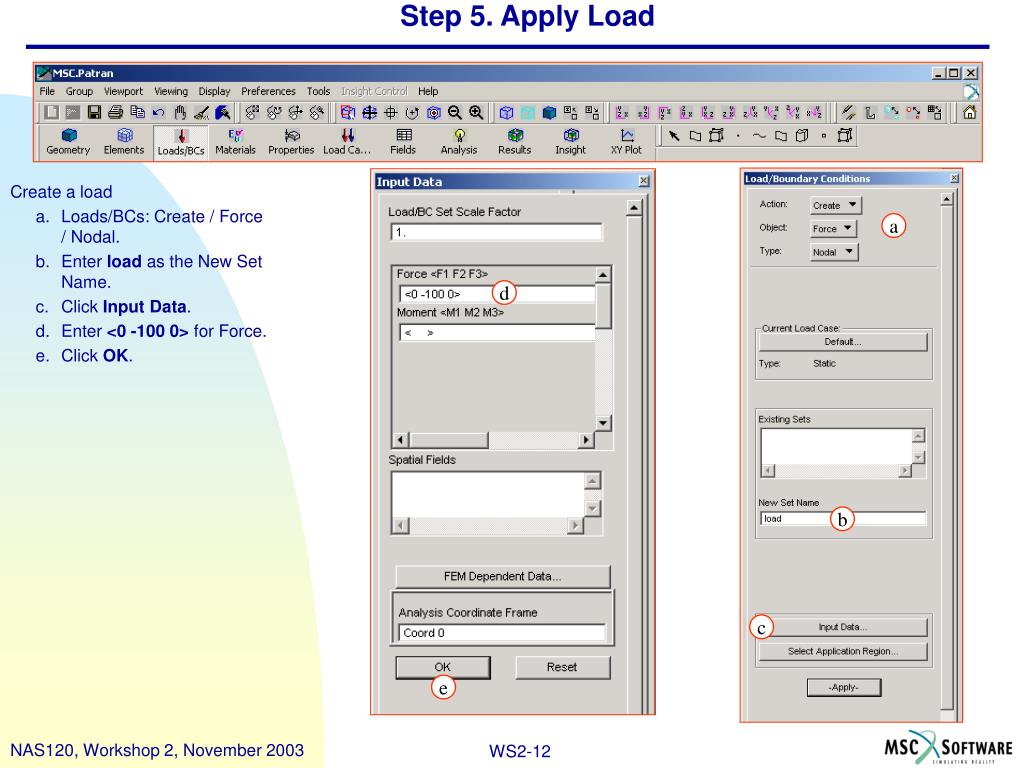Click force list scroll down arrow
Viewport: 1024px width, 768px height.
[603, 423]
